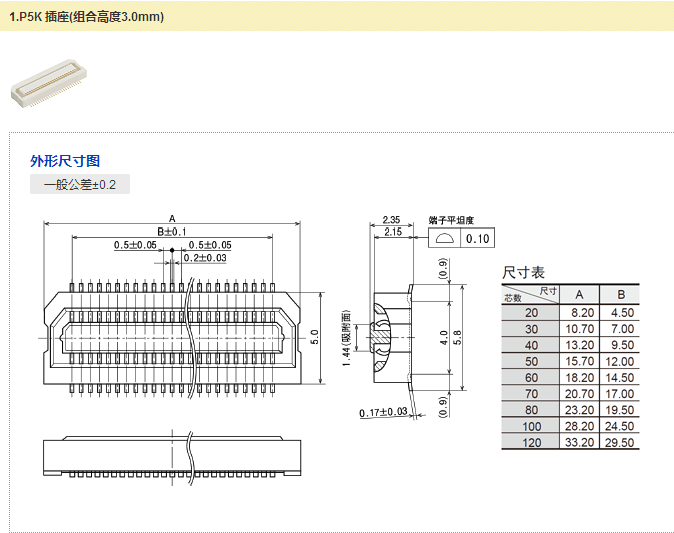Click the 12.00 value in the 50-pin row
Image resolution: width=674 pixels, height=533 pixels.
621,361
